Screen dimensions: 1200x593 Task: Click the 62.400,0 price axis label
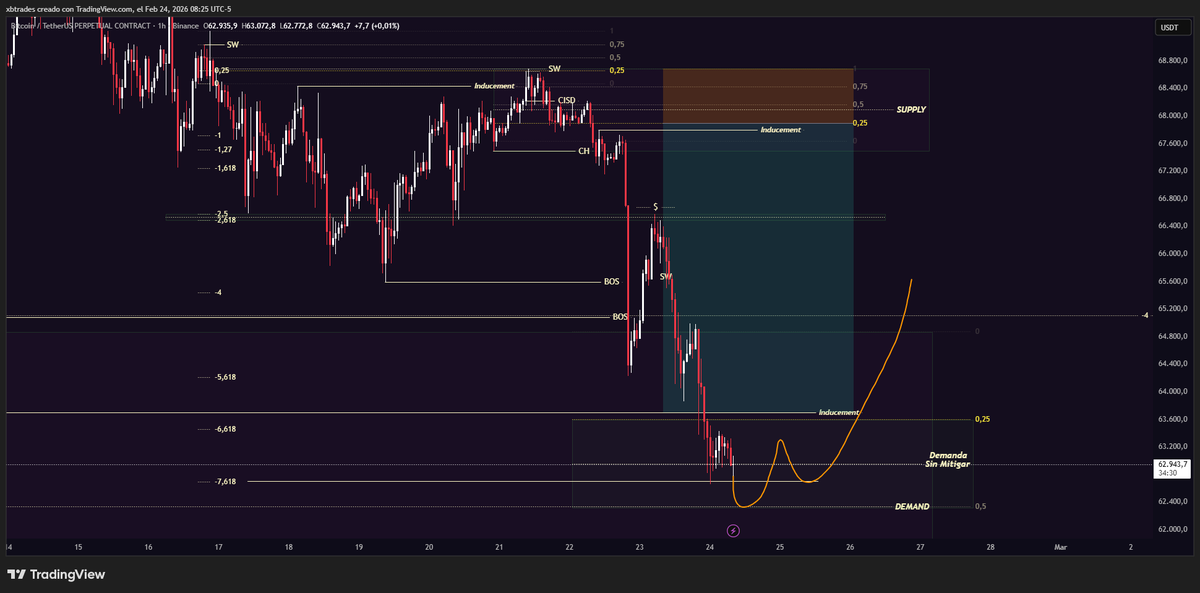(x=1172, y=501)
